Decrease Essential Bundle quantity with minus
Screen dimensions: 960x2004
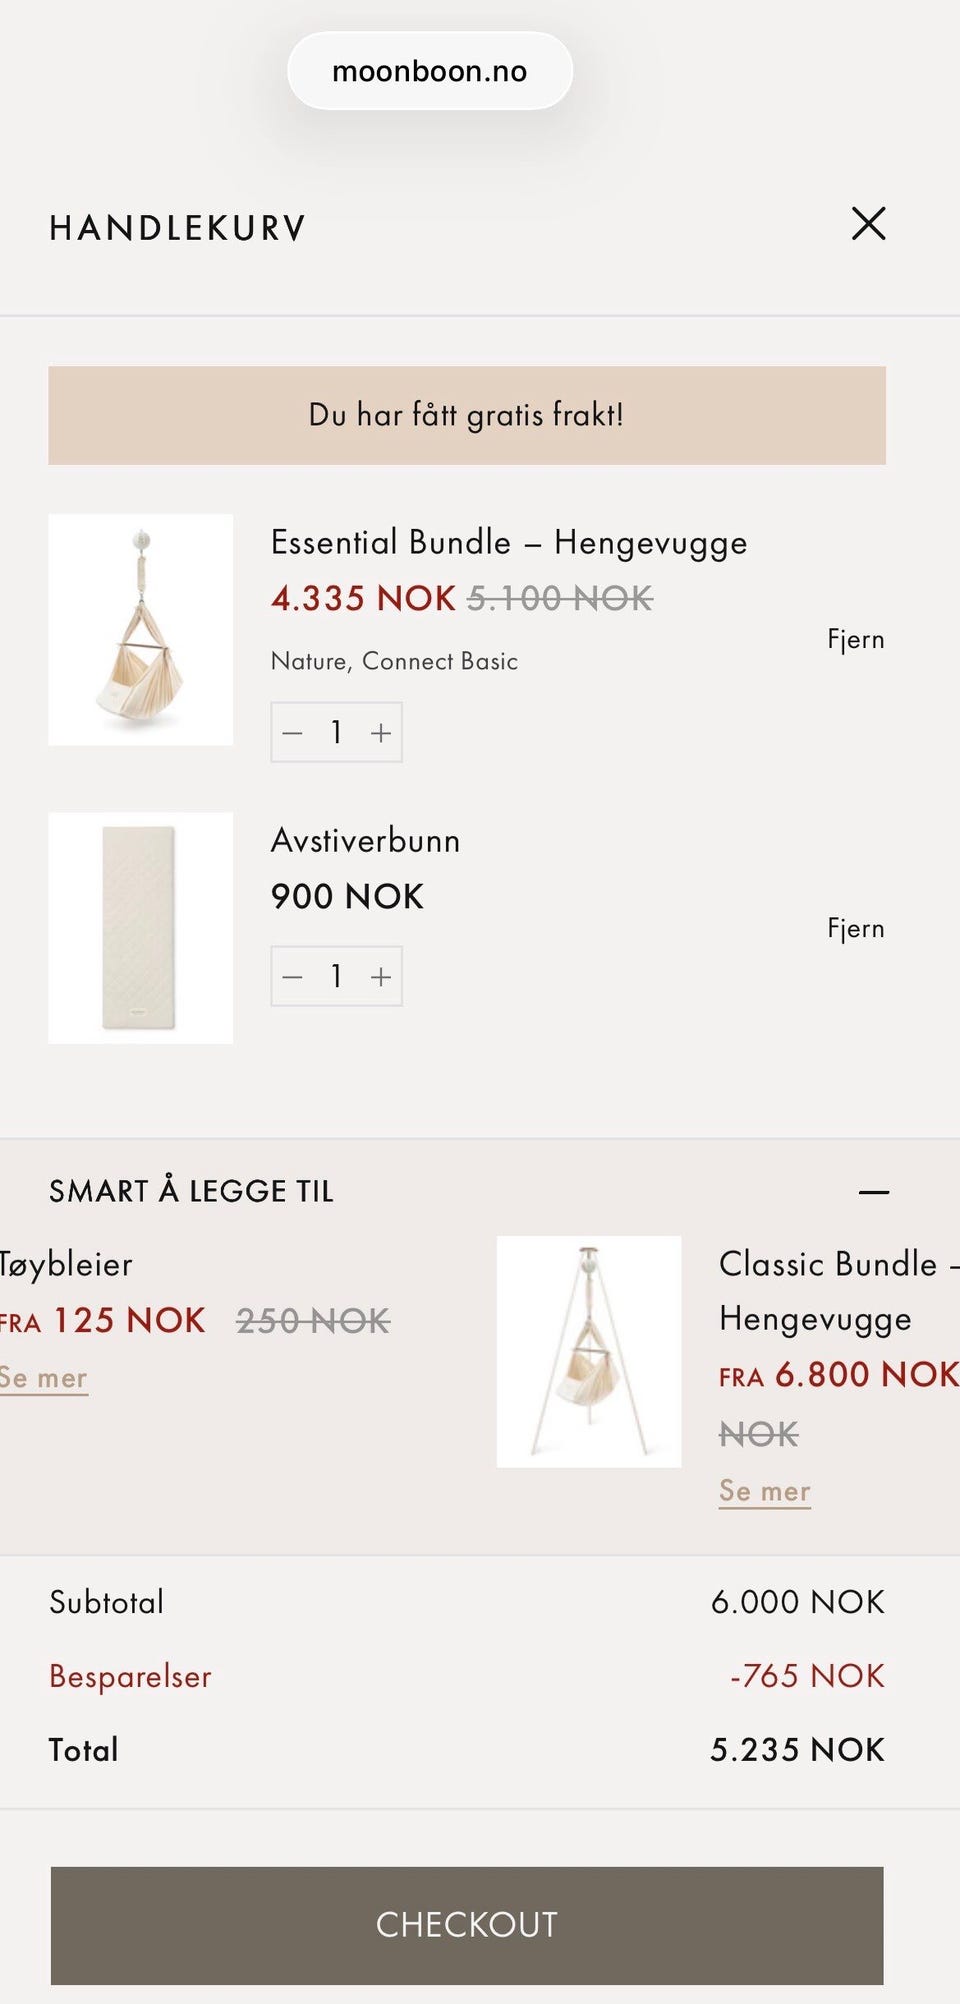click(292, 733)
